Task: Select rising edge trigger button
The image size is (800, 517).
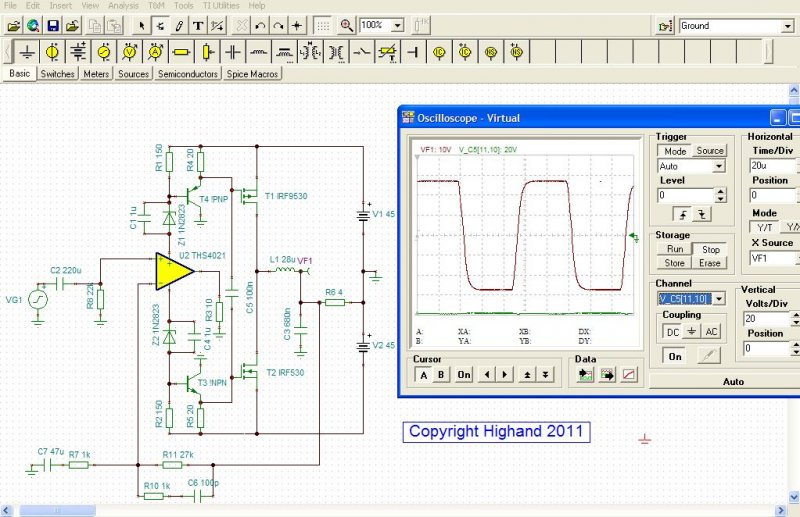Action: 683,215
